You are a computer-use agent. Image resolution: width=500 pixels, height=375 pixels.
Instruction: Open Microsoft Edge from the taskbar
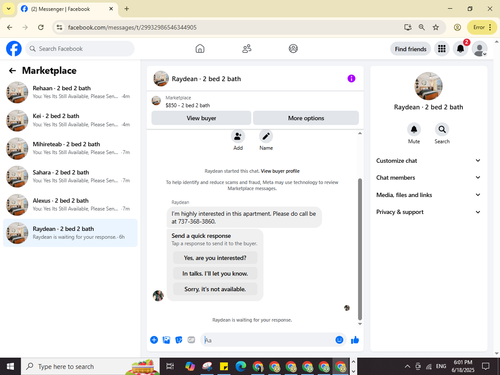point(241,366)
